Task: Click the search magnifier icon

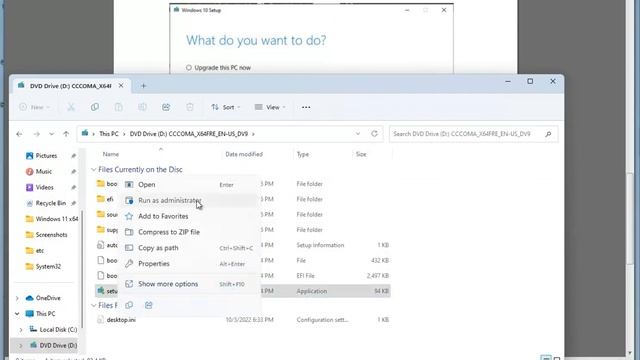Action: click(548, 134)
